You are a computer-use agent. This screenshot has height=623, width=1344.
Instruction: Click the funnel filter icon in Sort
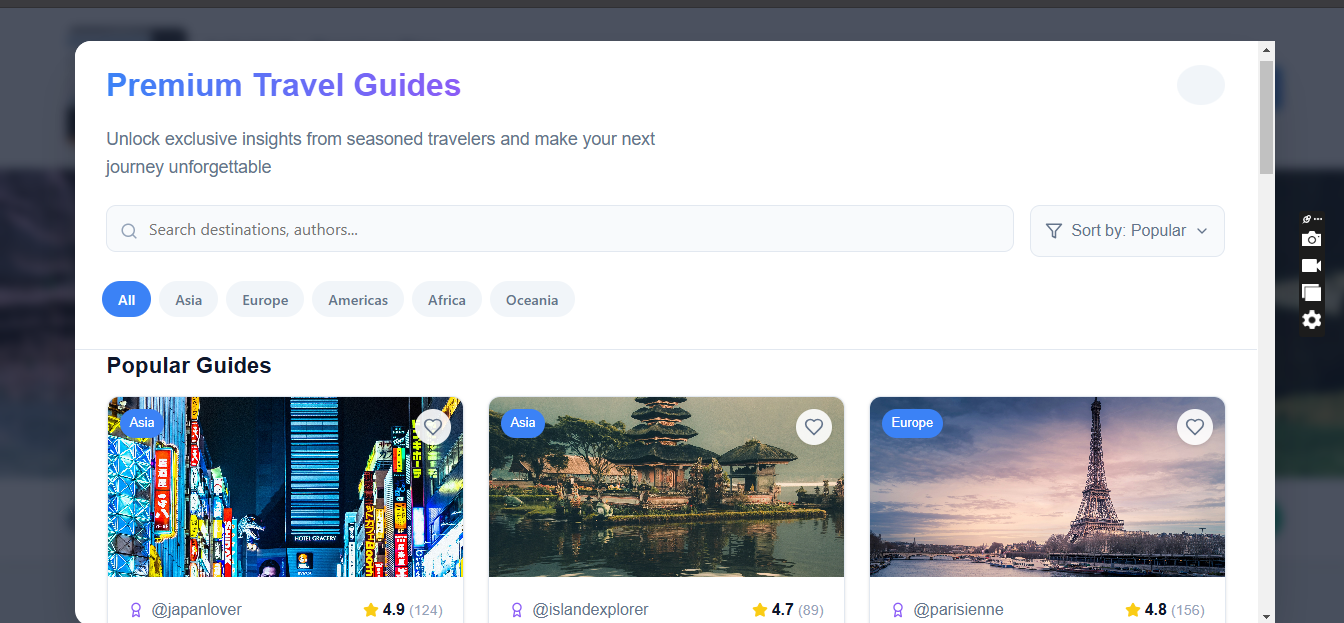coord(1053,231)
